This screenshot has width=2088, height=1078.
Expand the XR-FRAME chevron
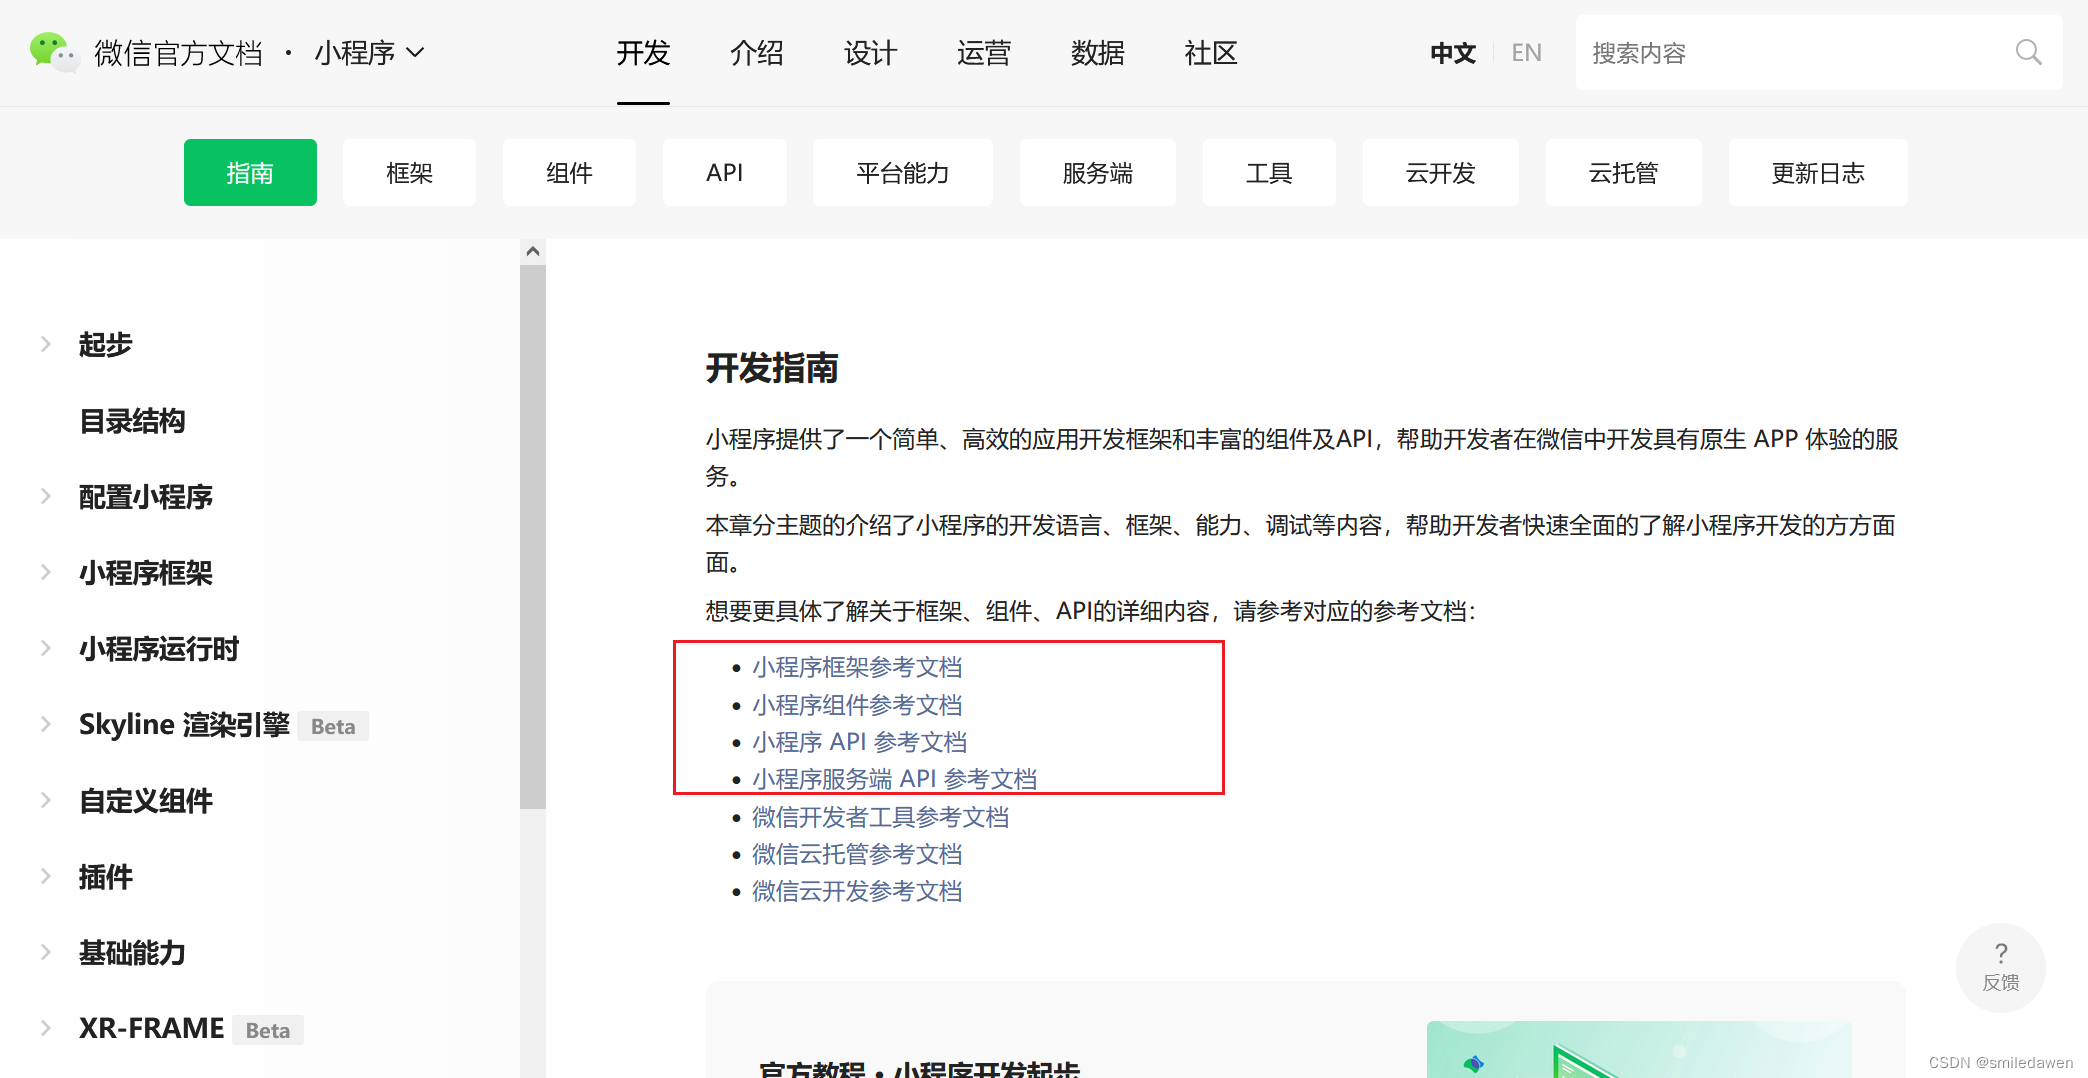(46, 1028)
